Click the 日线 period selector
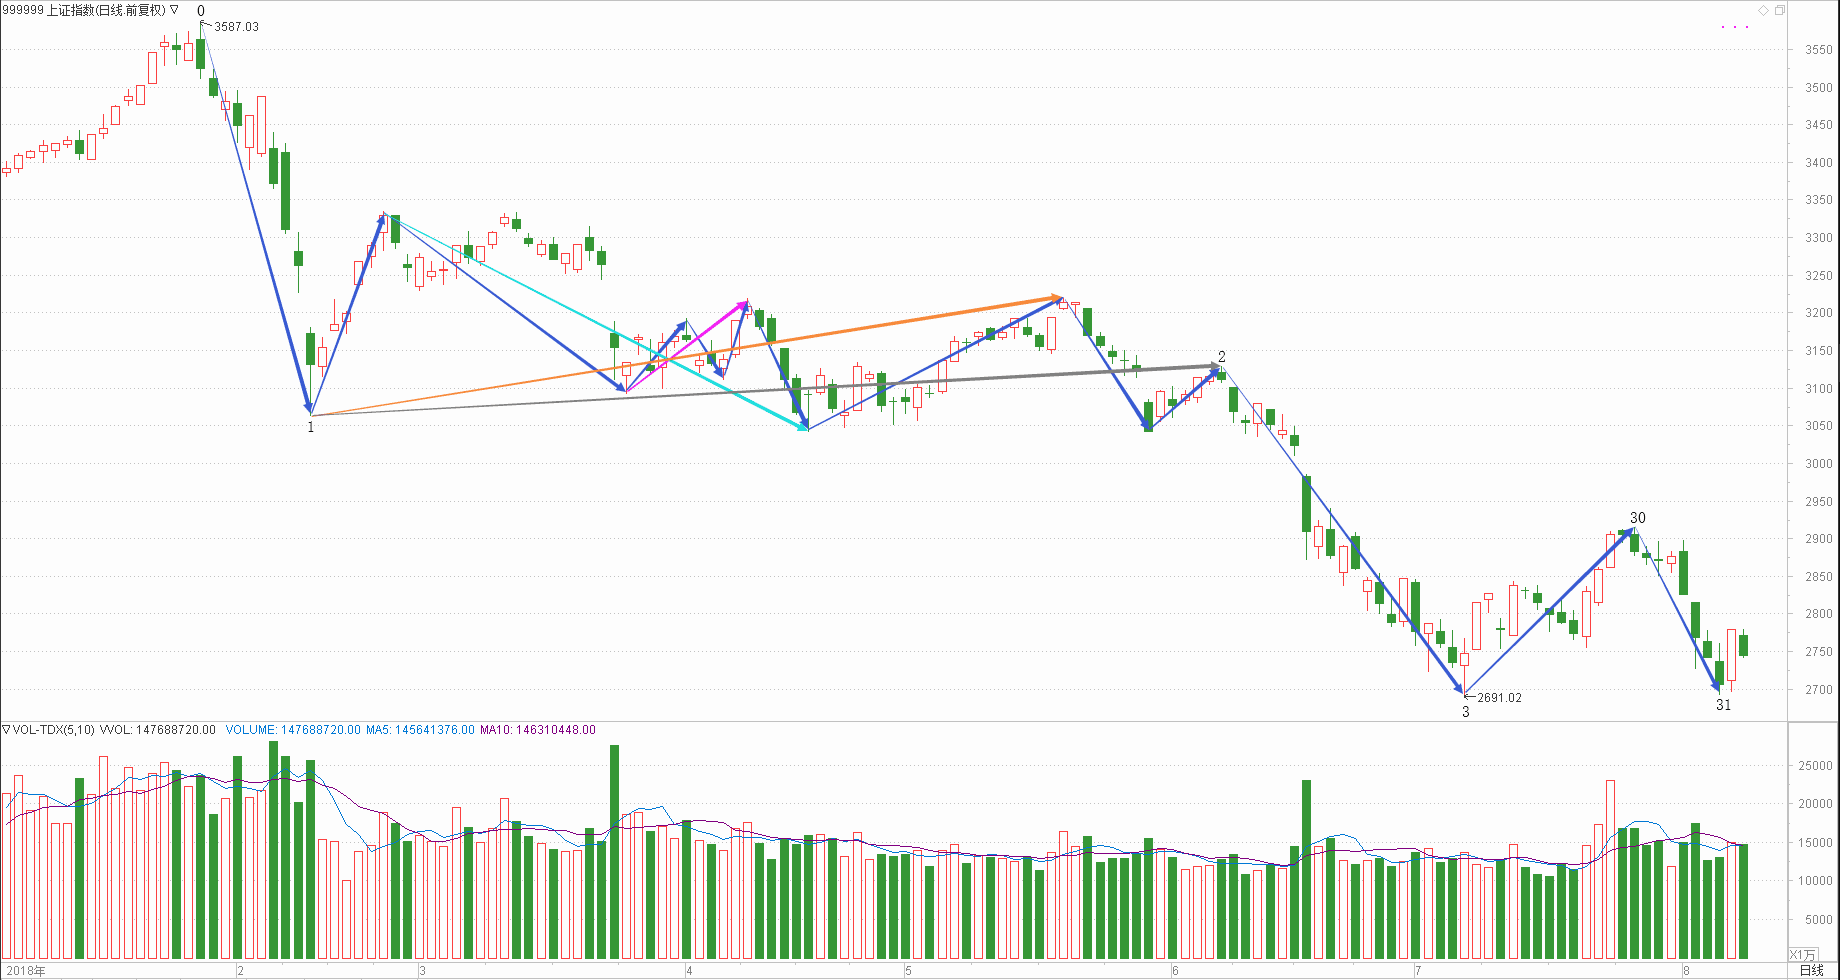 coord(1811,970)
